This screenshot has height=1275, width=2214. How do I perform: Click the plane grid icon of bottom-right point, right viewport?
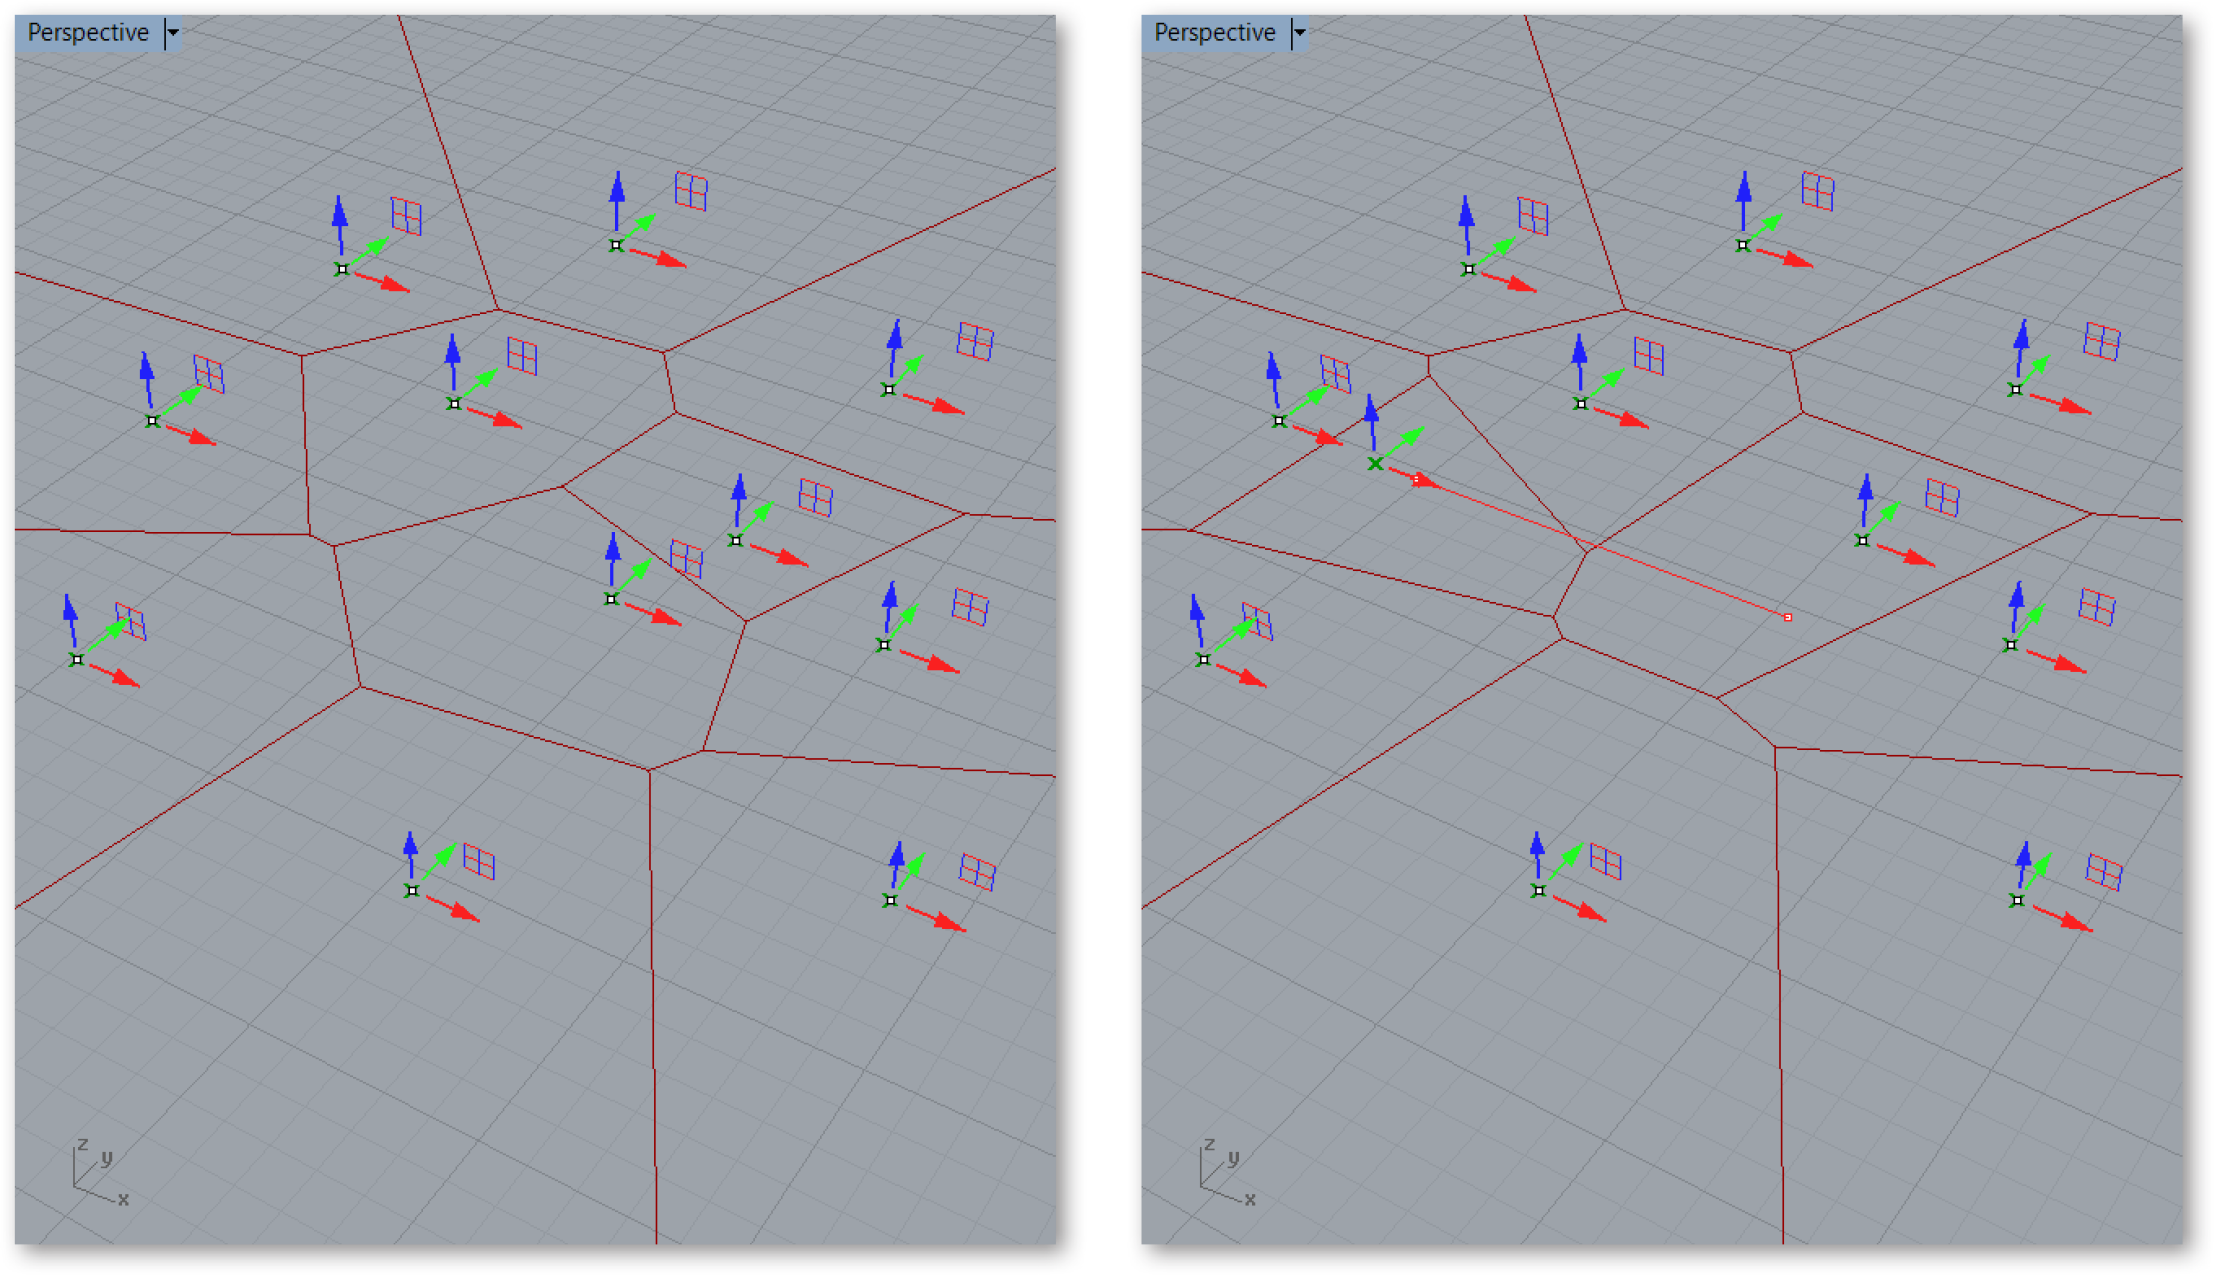[2104, 873]
